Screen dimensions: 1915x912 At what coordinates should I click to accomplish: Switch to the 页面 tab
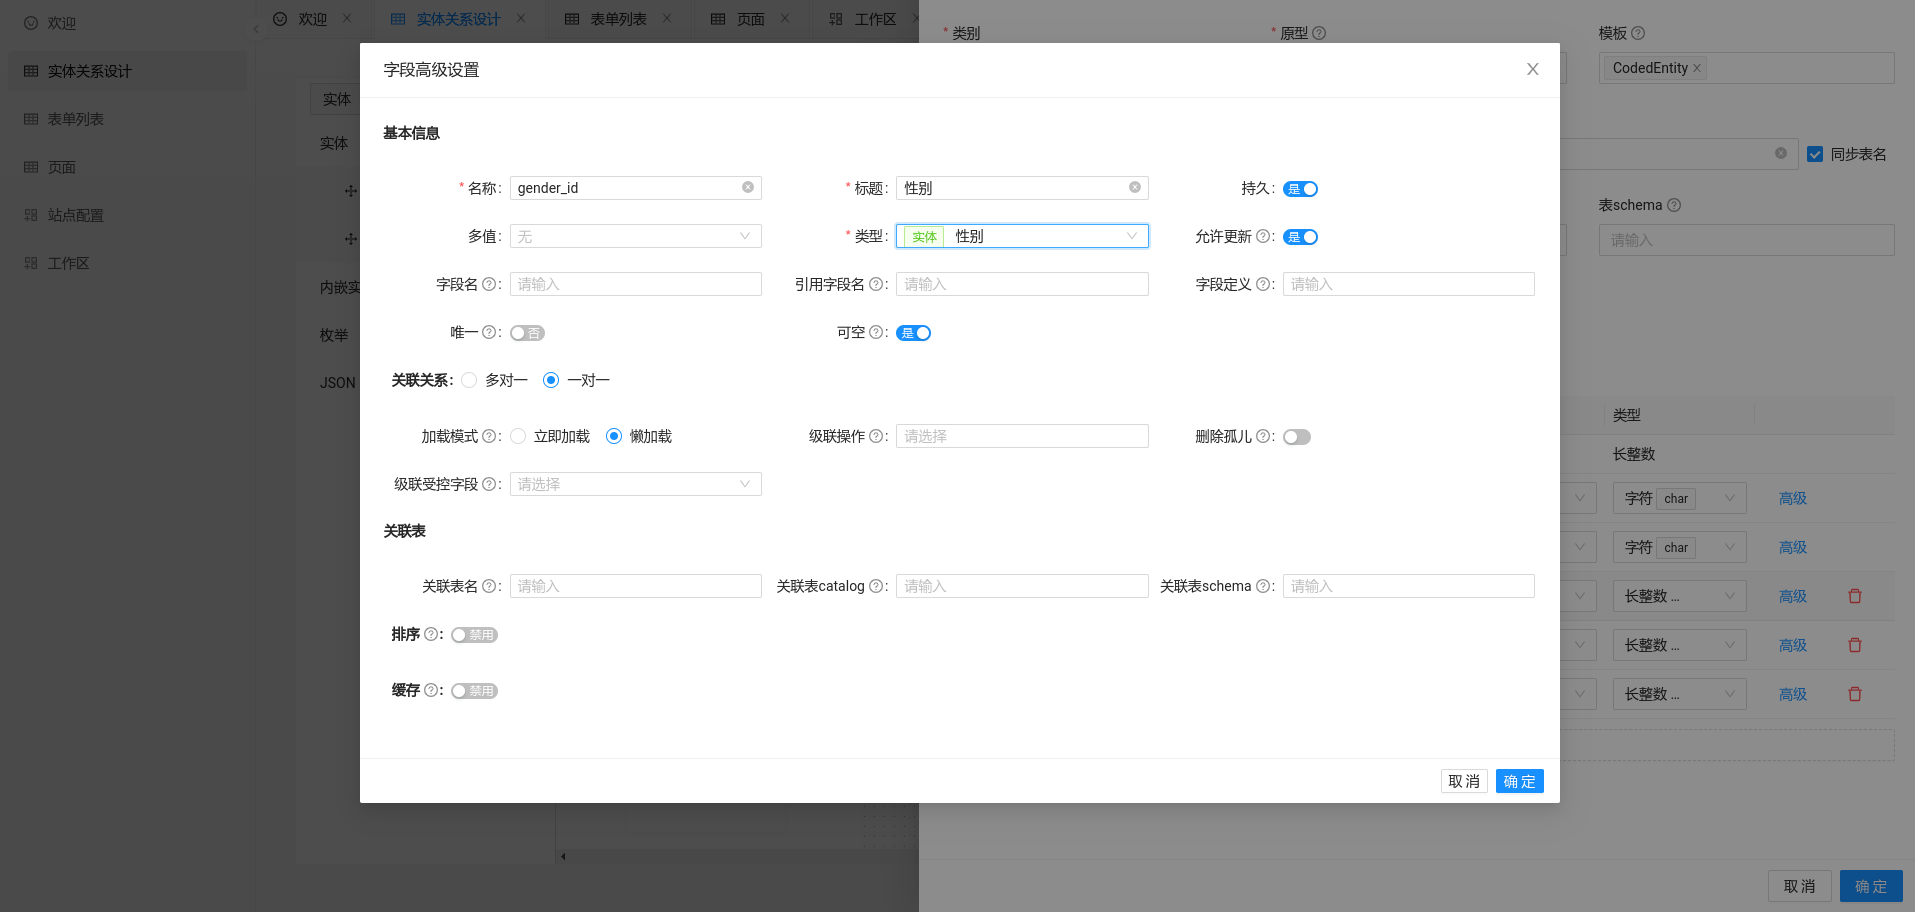pos(750,19)
